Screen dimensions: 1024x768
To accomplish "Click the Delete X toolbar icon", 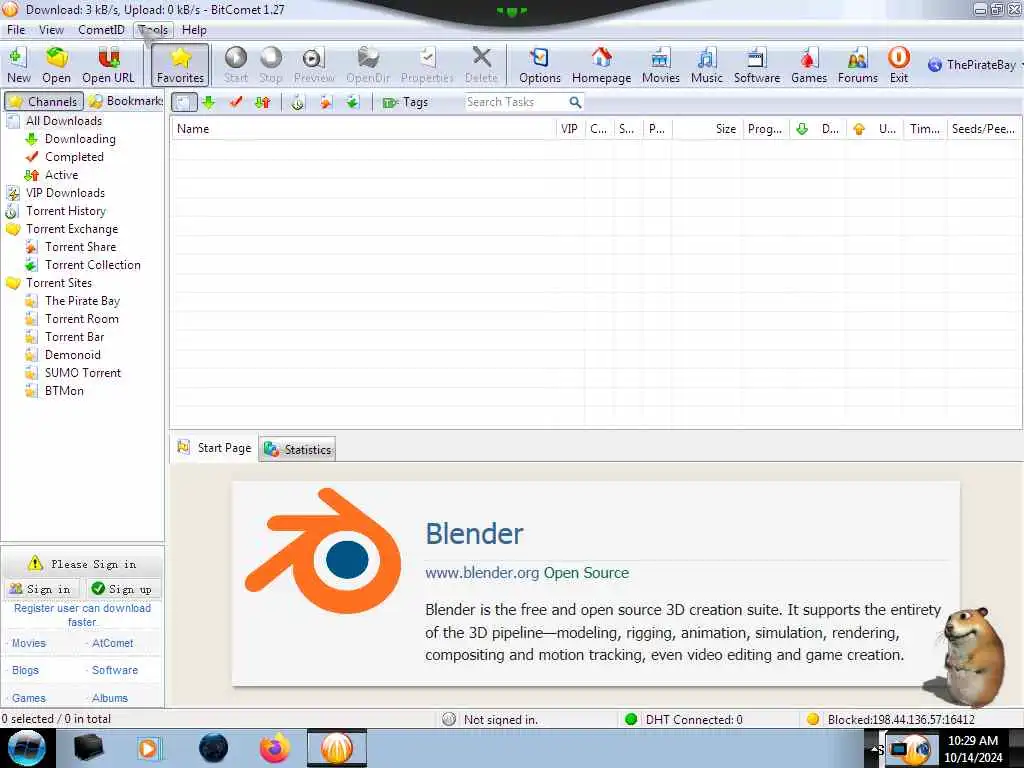I will 481,65.
